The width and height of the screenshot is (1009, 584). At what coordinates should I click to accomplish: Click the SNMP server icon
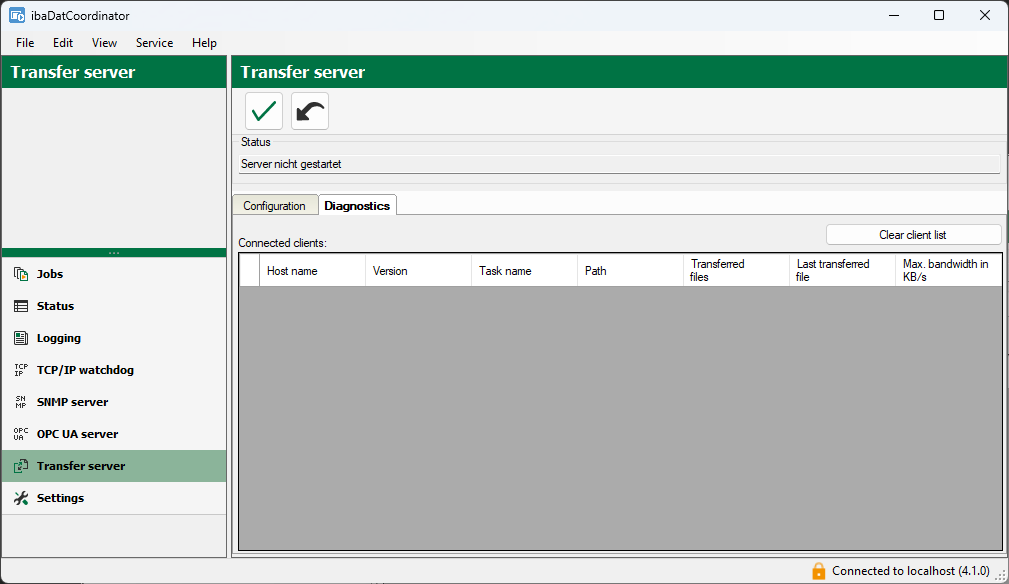pyautogui.click(x=21, y=402)
